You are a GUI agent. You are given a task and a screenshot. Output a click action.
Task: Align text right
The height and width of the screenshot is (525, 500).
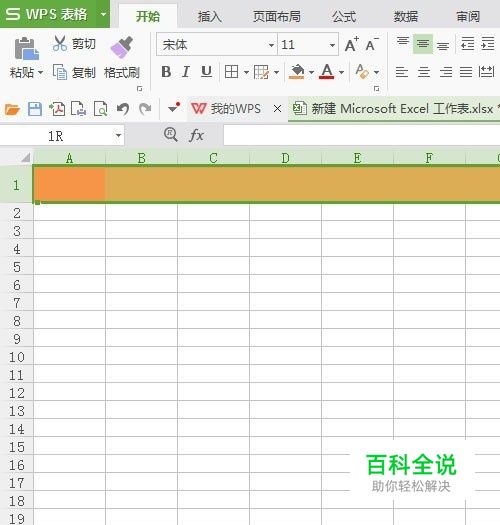point(445,72)
